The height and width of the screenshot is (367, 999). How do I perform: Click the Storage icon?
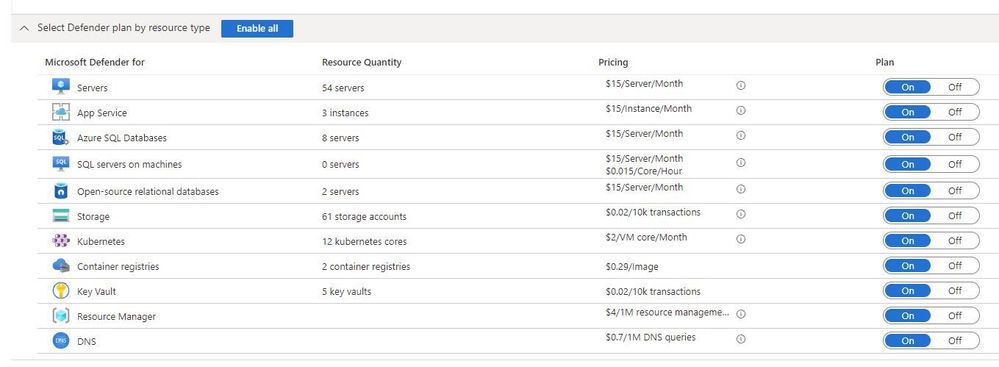(61, 216)
